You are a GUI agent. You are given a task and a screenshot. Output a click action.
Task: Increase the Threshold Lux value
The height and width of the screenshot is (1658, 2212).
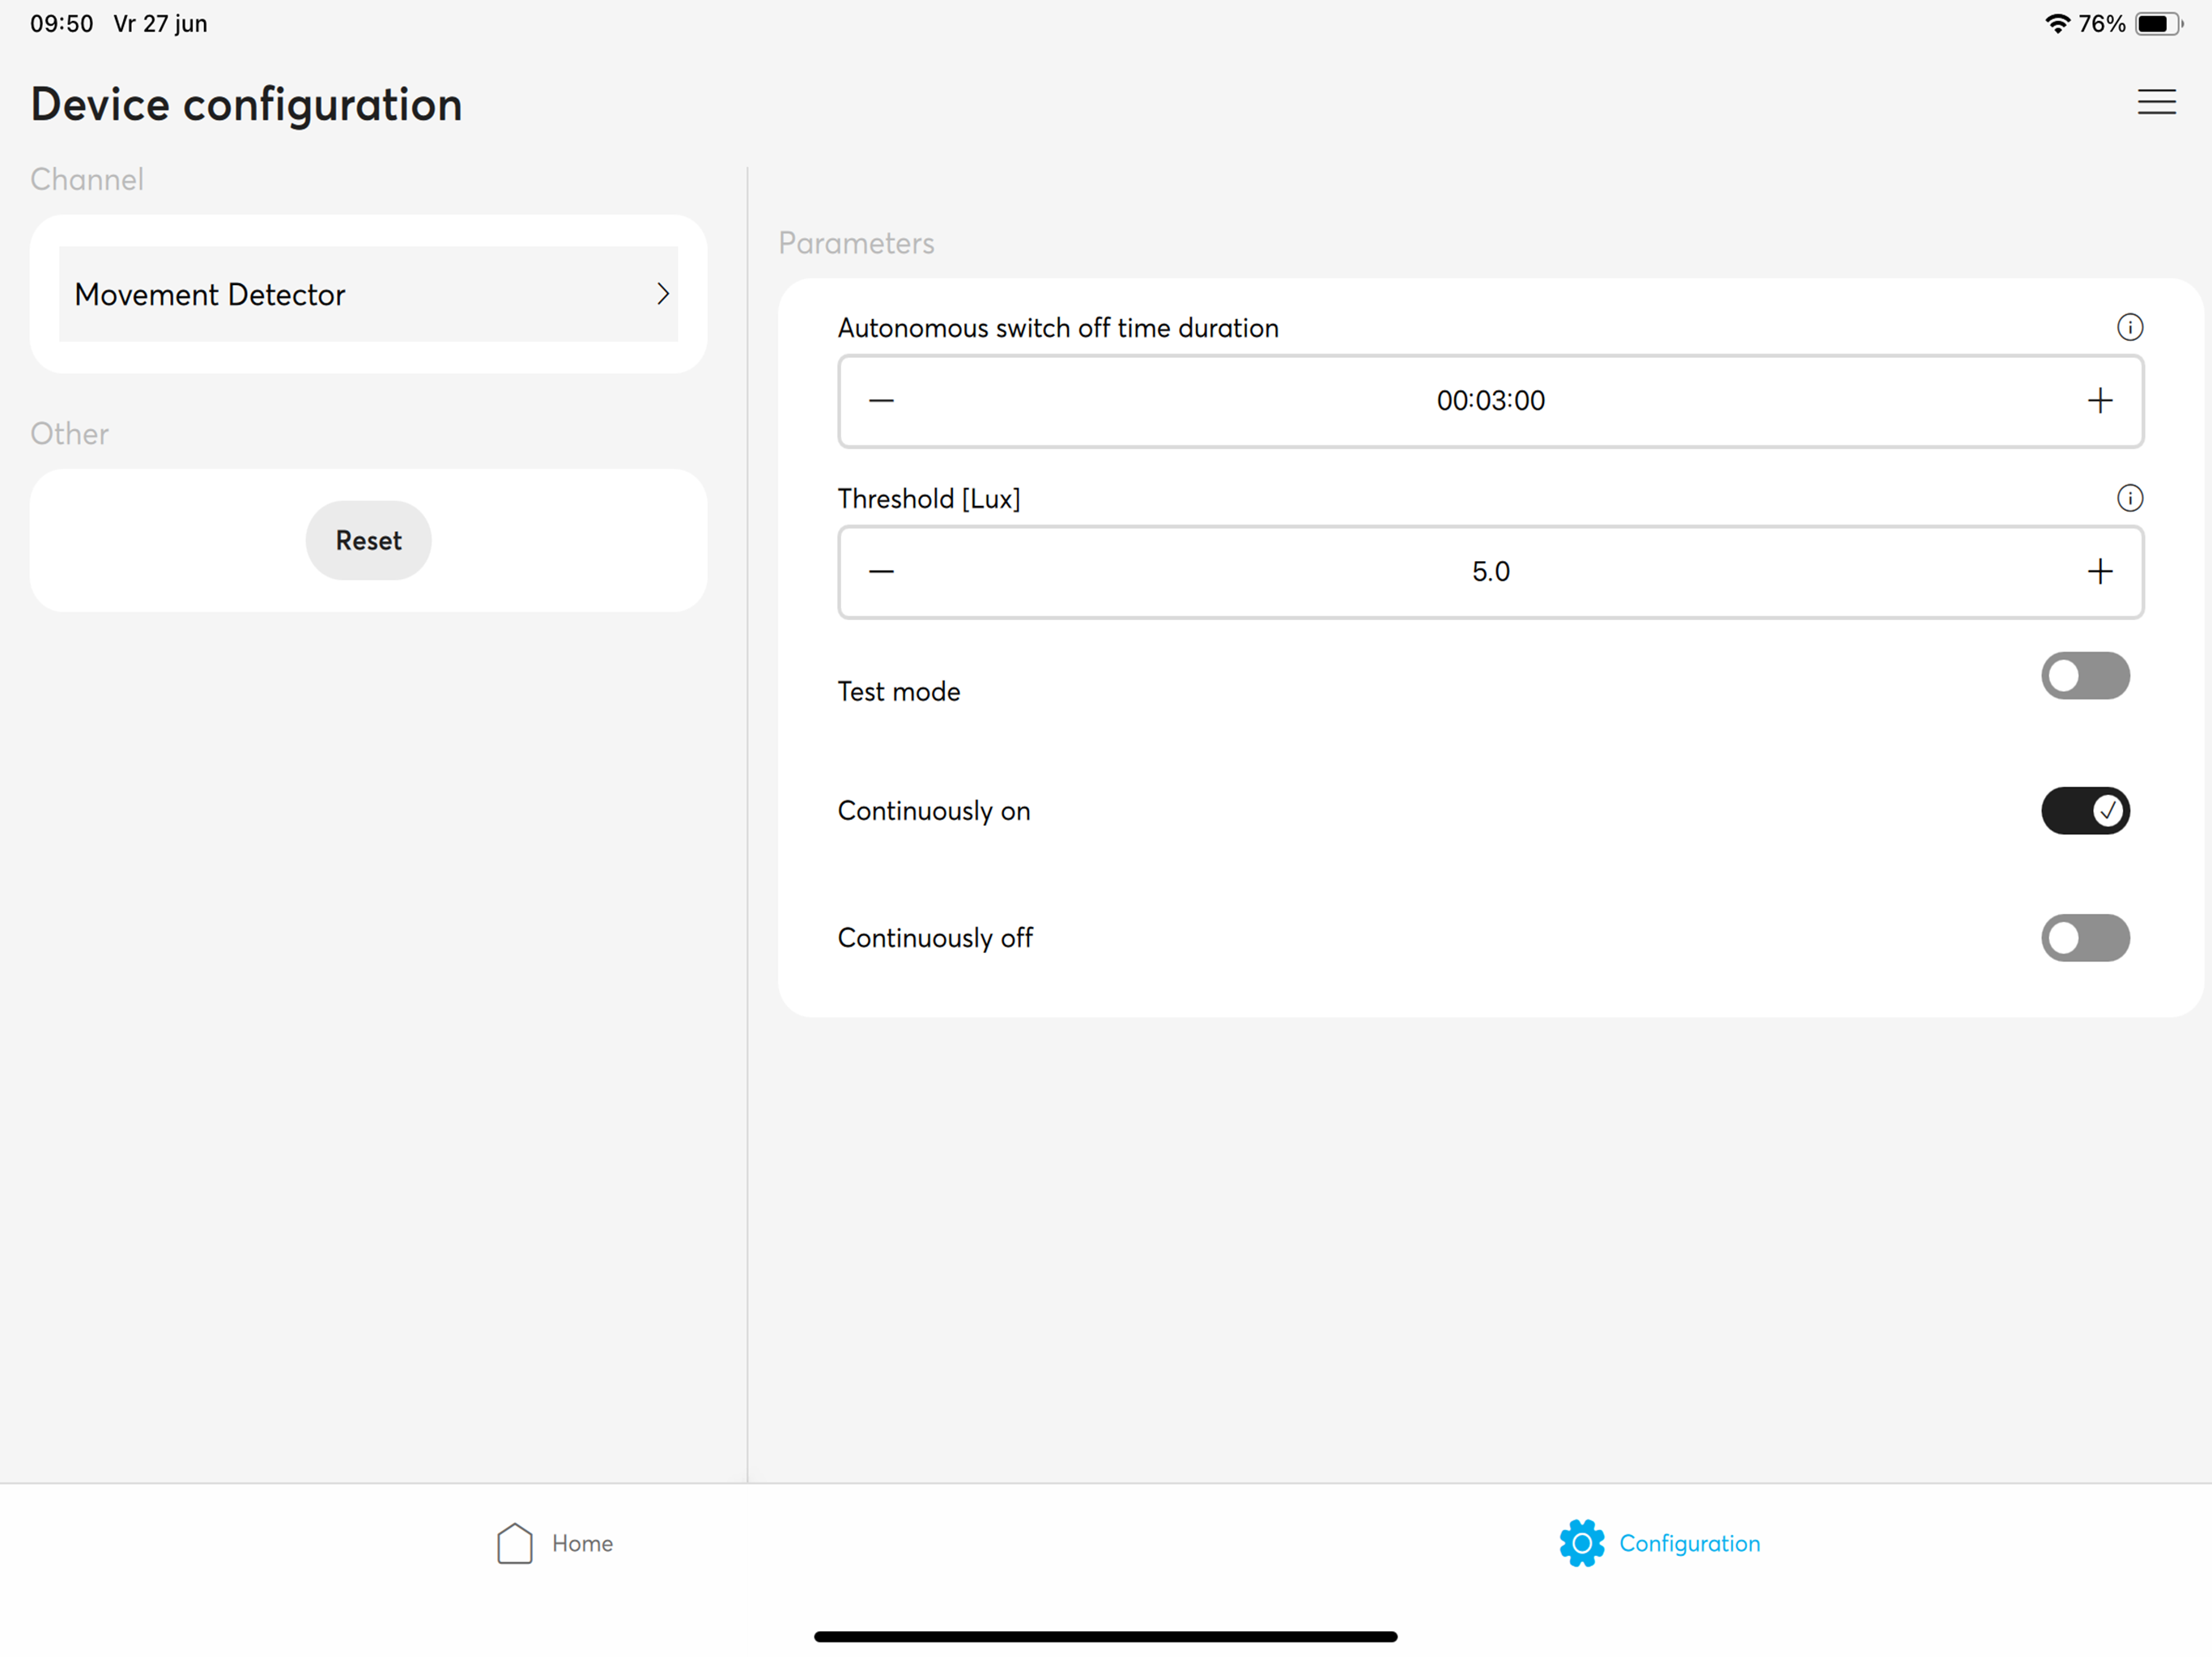click(2099, 571)
